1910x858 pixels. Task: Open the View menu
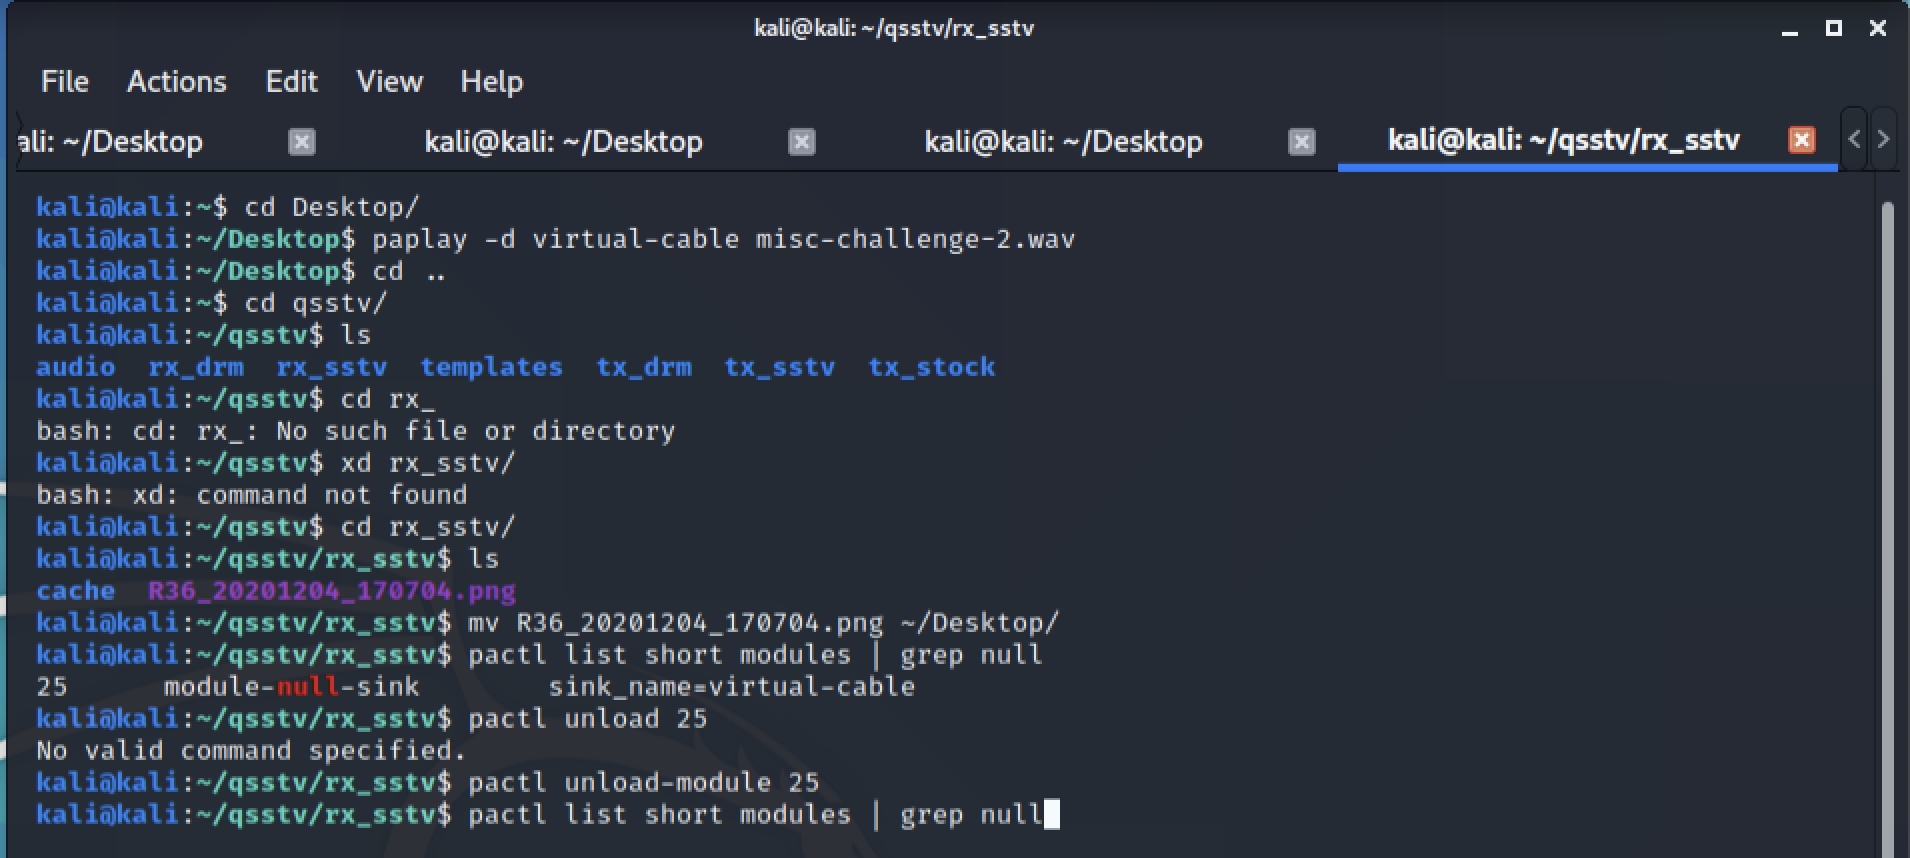point(389,81)
